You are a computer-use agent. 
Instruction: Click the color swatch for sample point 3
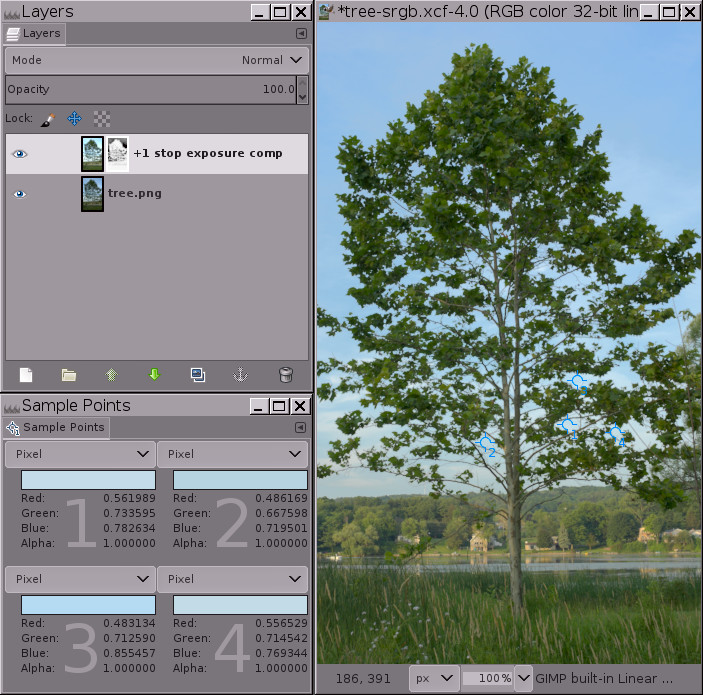[88, 605]
